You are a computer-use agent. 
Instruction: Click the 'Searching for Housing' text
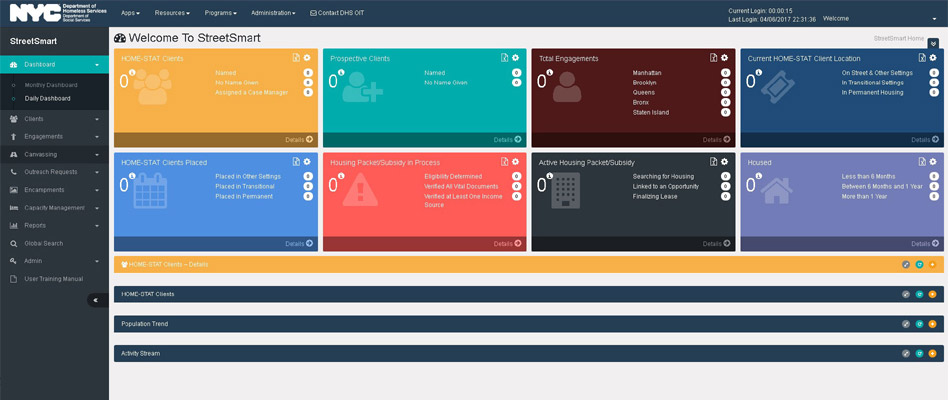(664, 176)
